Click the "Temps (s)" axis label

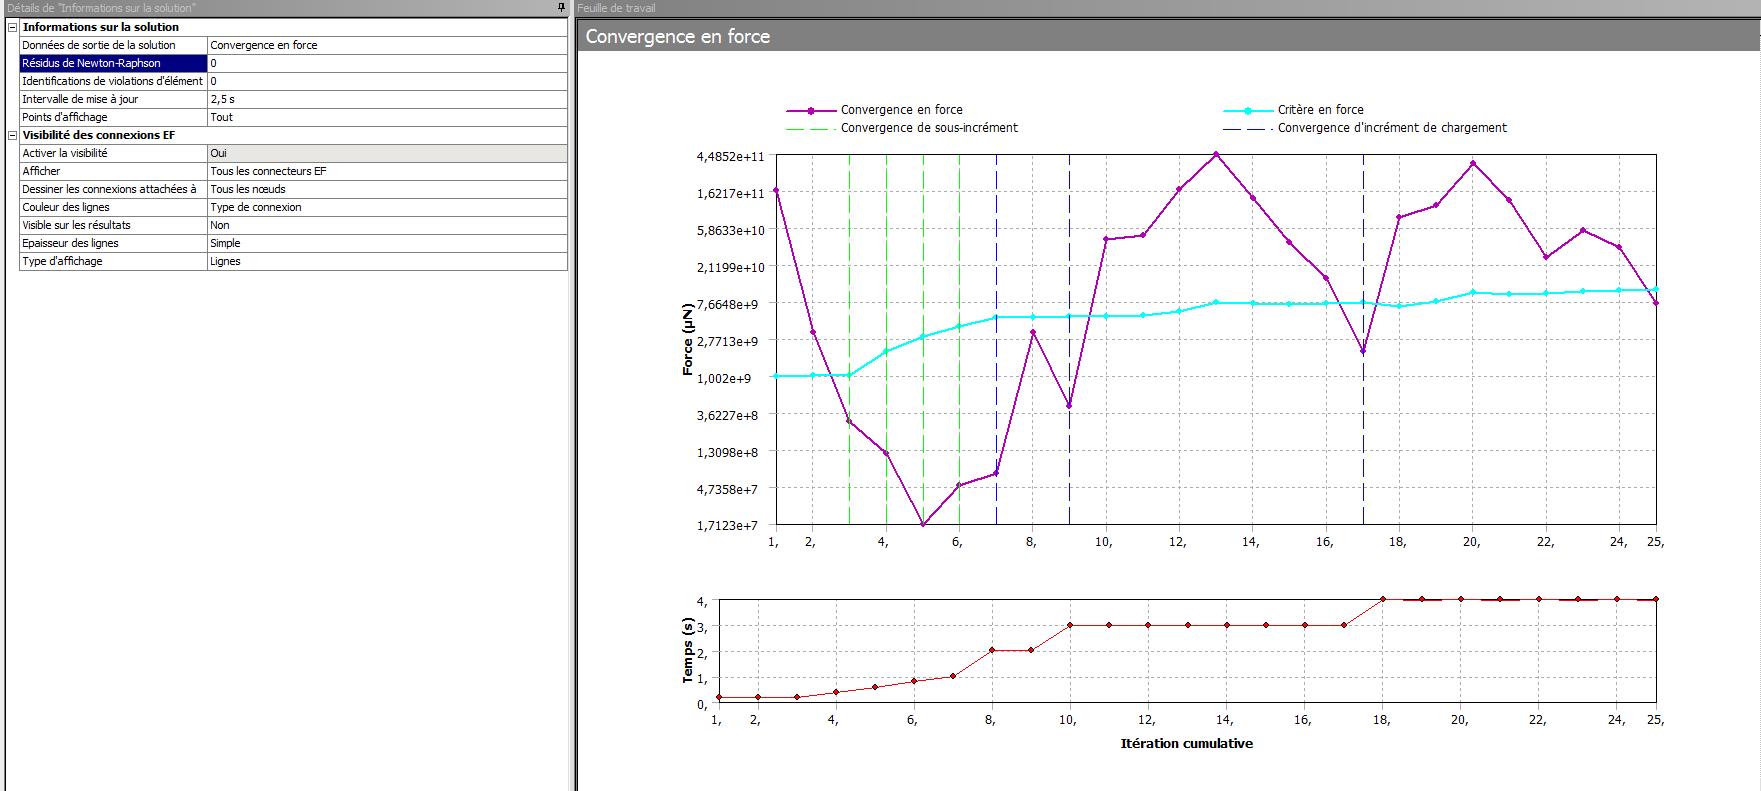(x=688, y=651)
